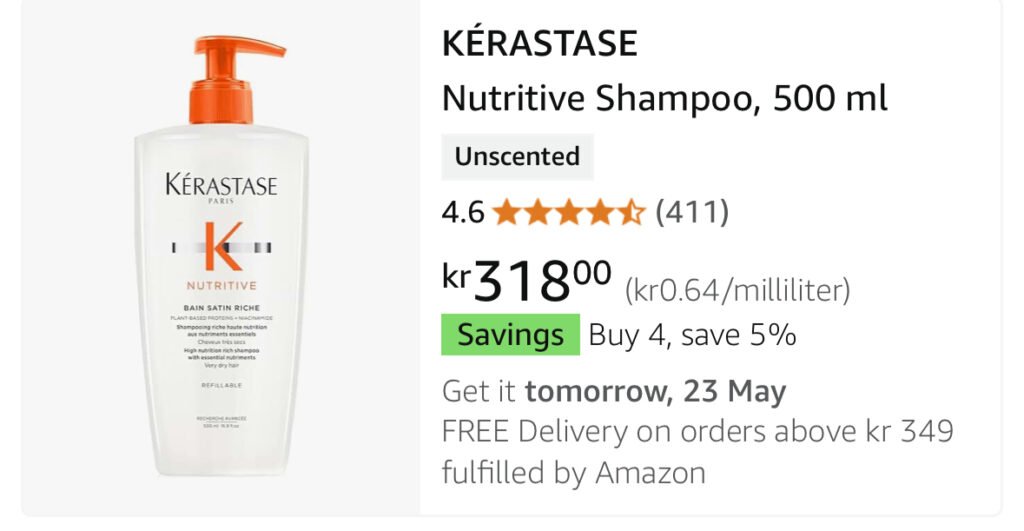
Task: View the 411 customer reviews
Action: (691, 212)
